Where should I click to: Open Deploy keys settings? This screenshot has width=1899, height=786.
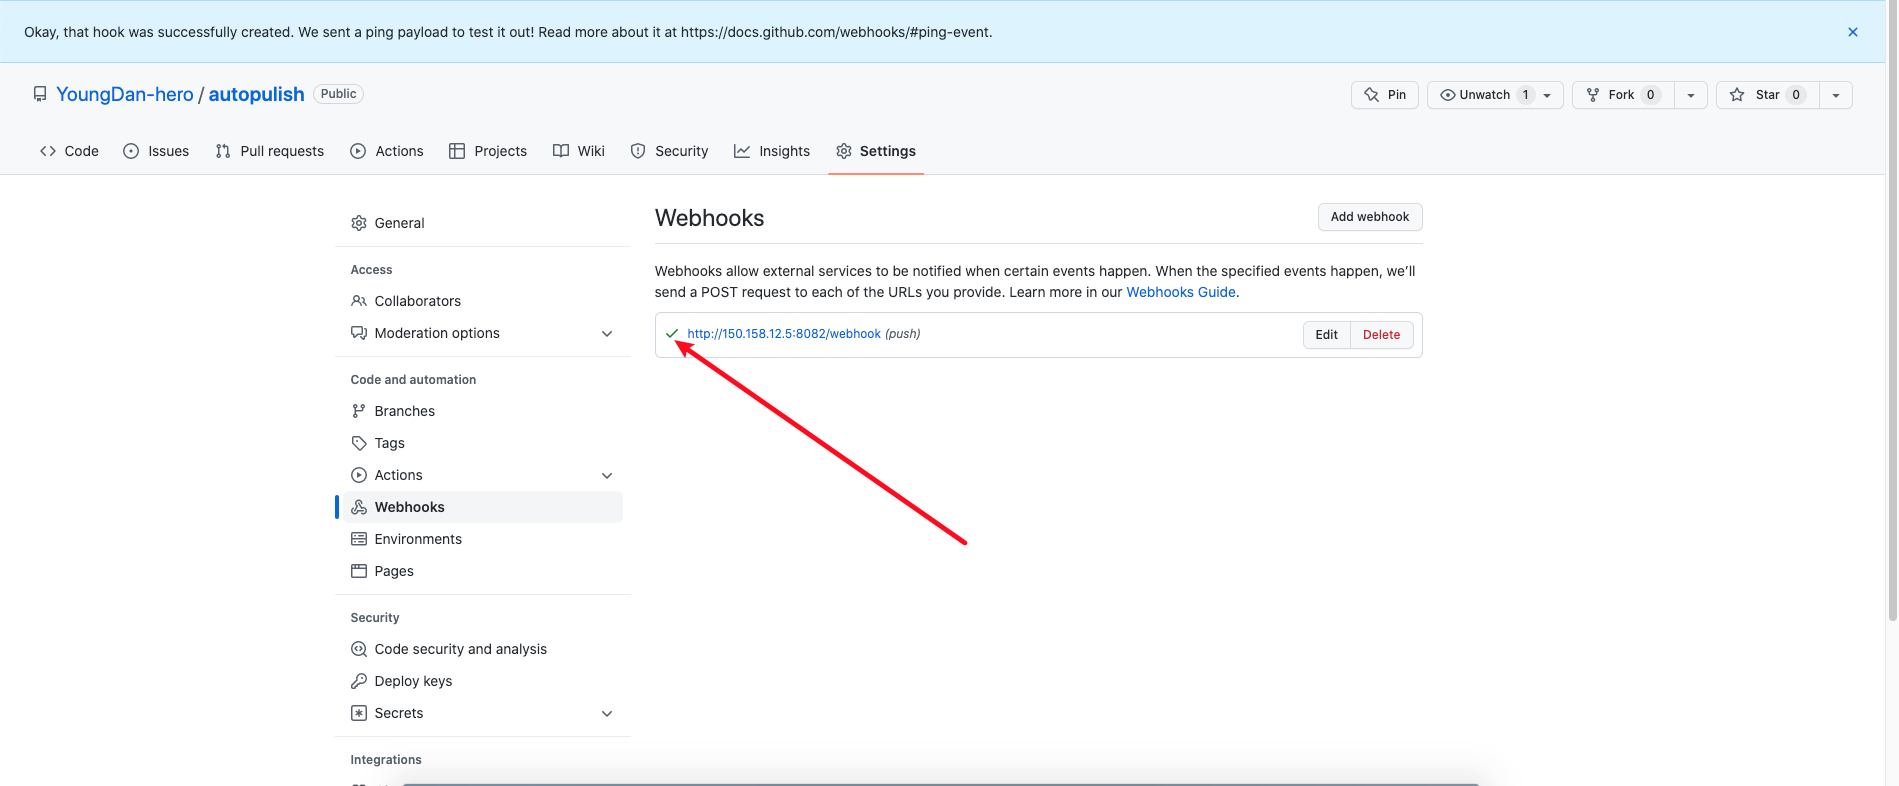[483, 681]
